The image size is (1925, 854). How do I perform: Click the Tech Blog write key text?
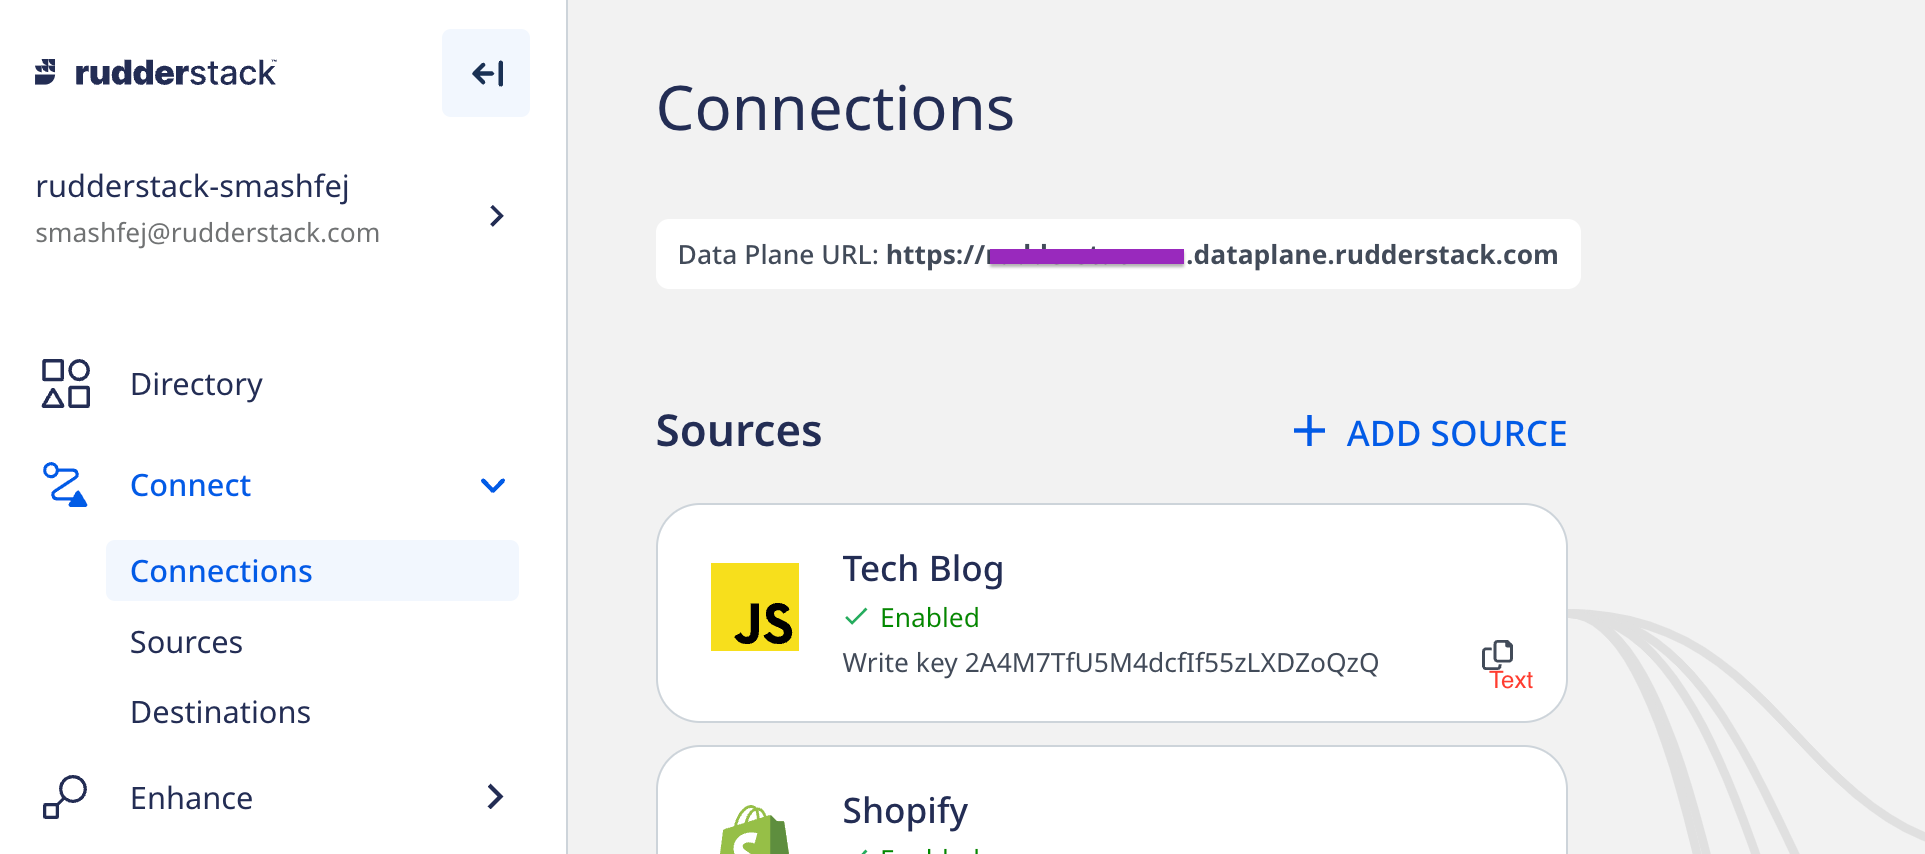1110,663
